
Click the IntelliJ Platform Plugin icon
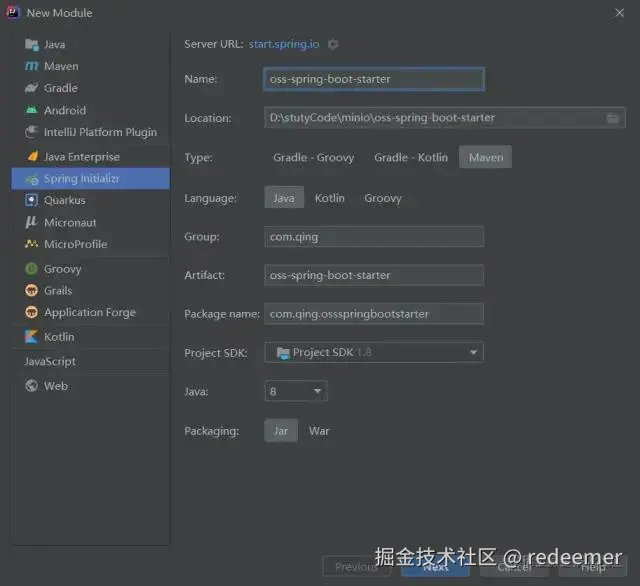pos(32,132)
